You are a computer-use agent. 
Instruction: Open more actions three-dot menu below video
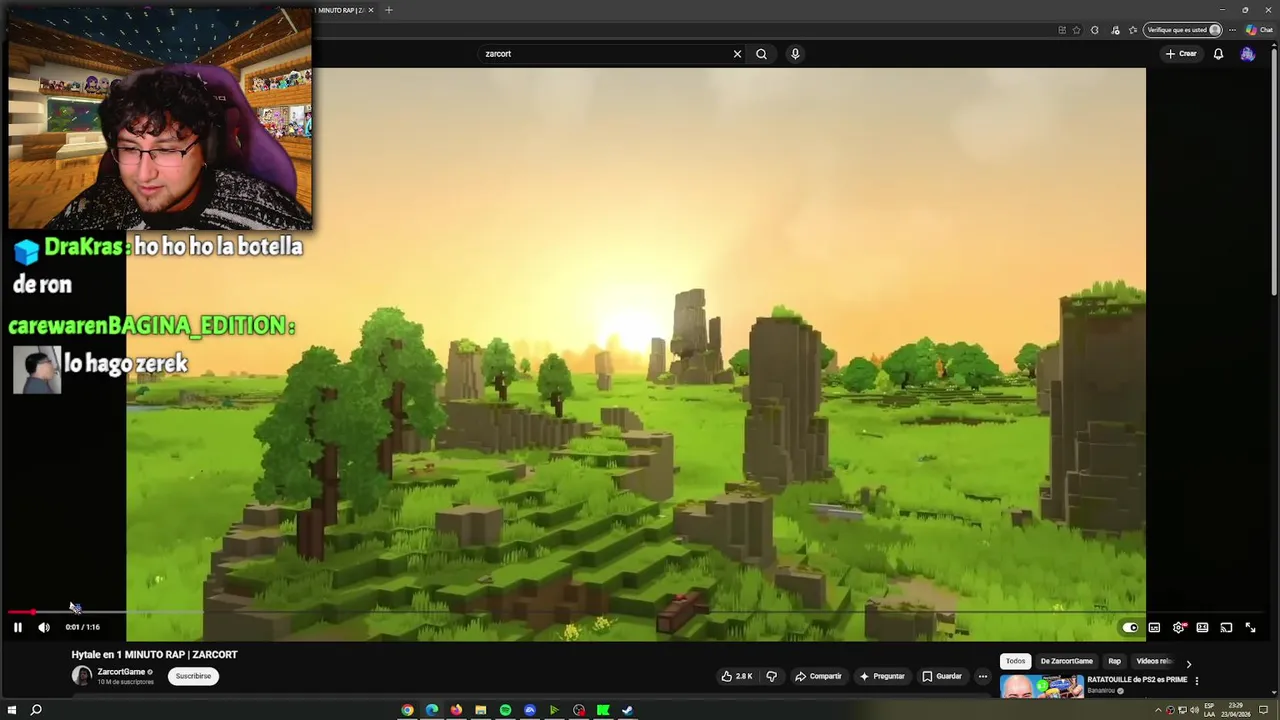(982, 676)
